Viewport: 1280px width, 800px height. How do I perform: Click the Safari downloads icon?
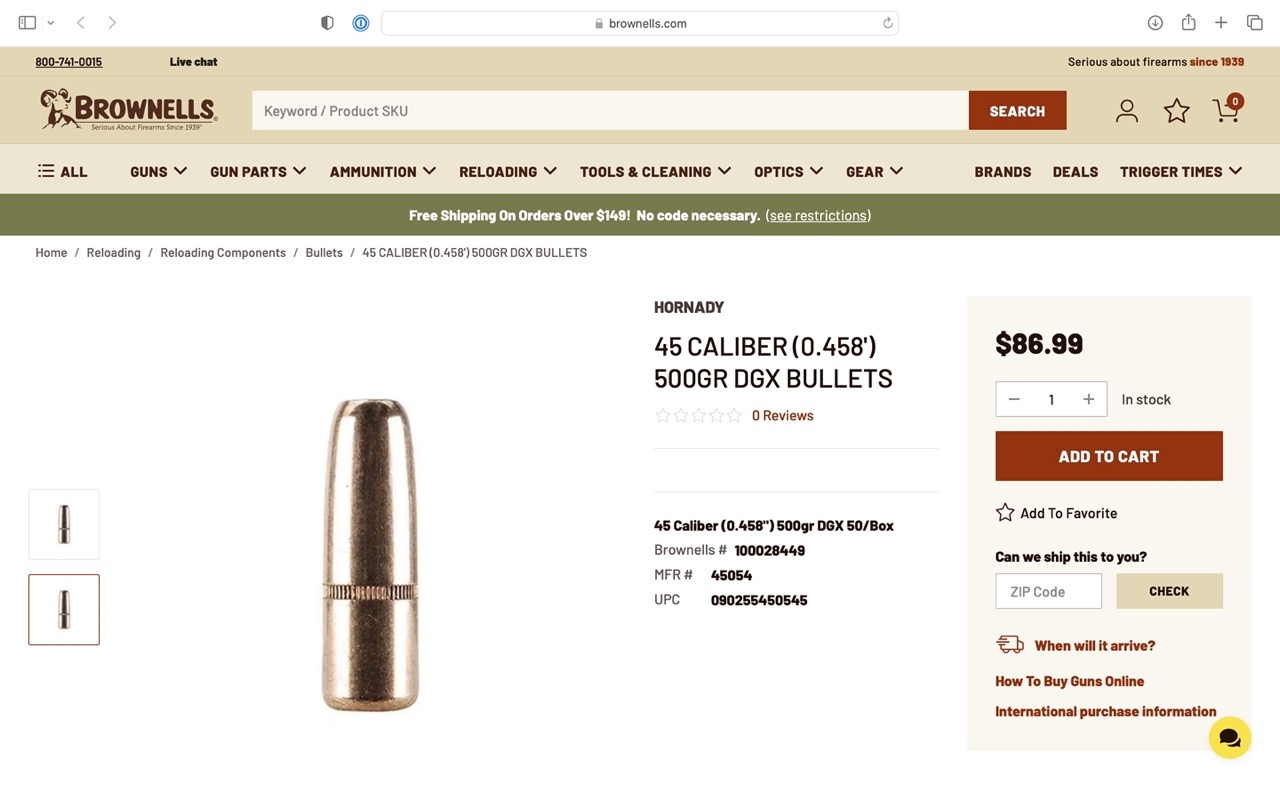point(1155,23)
